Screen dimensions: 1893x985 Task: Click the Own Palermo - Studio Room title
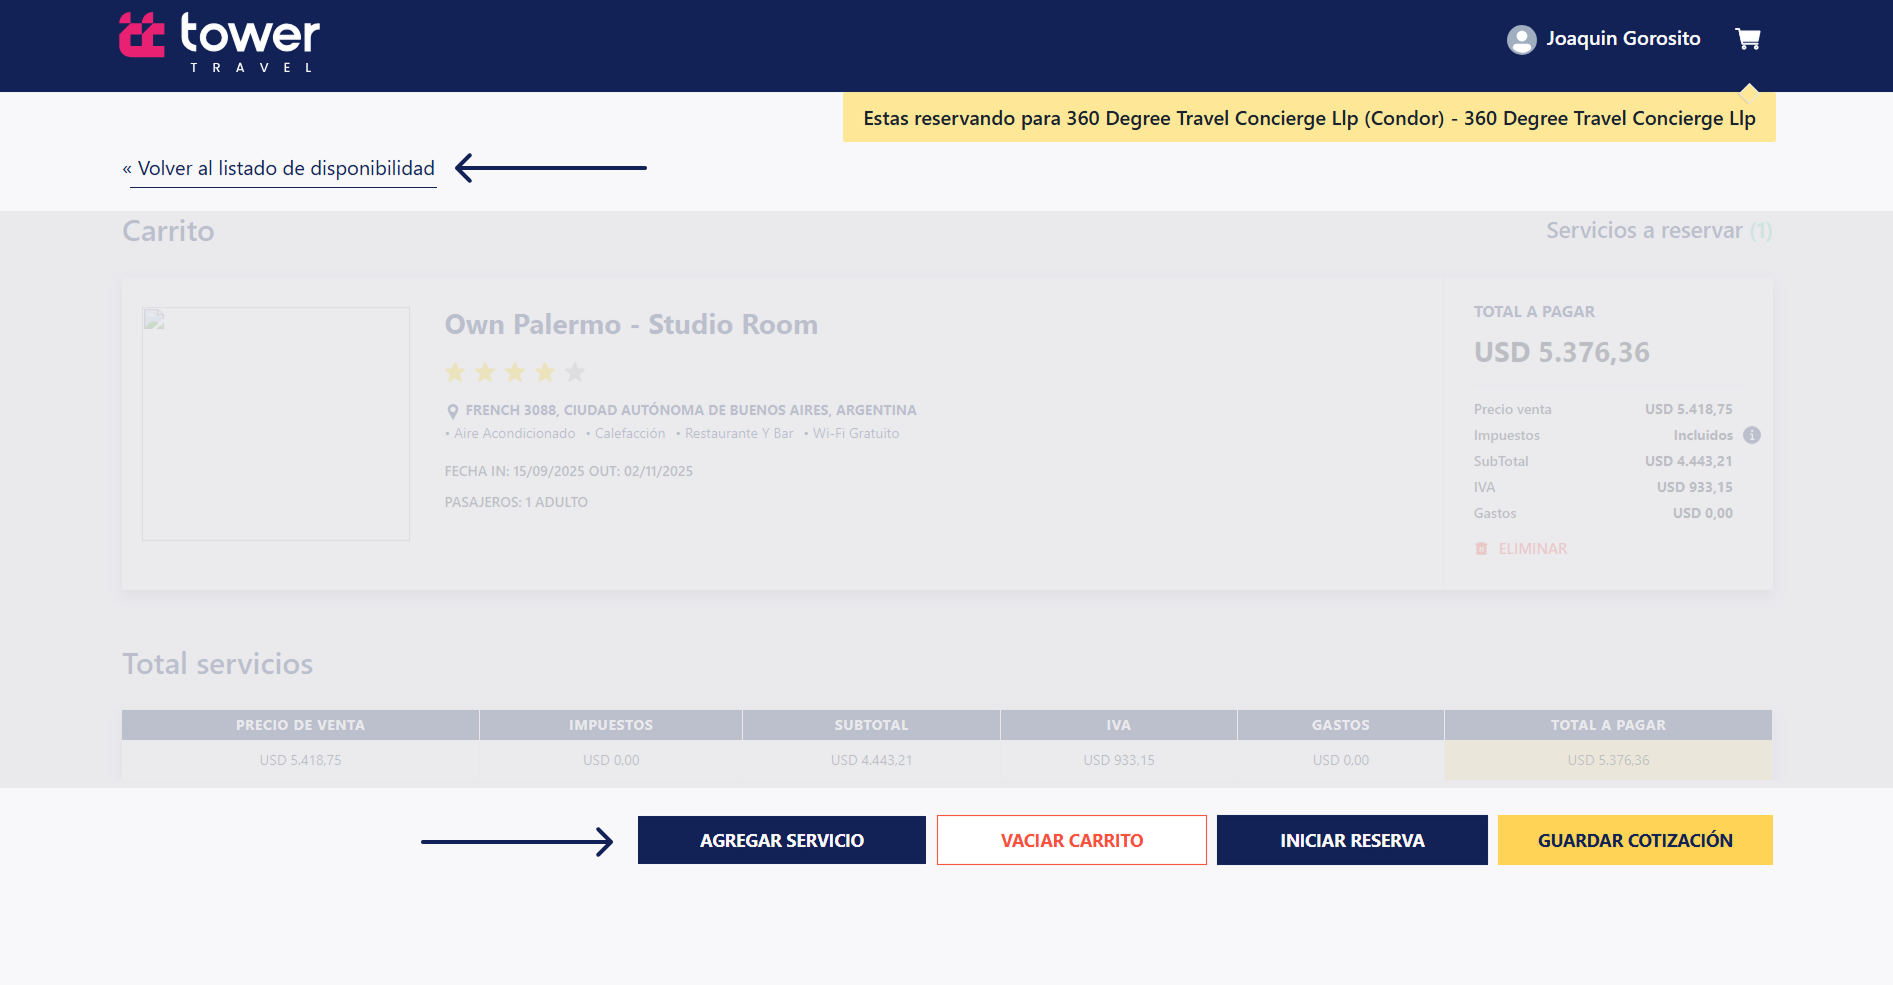click(631, 325)
